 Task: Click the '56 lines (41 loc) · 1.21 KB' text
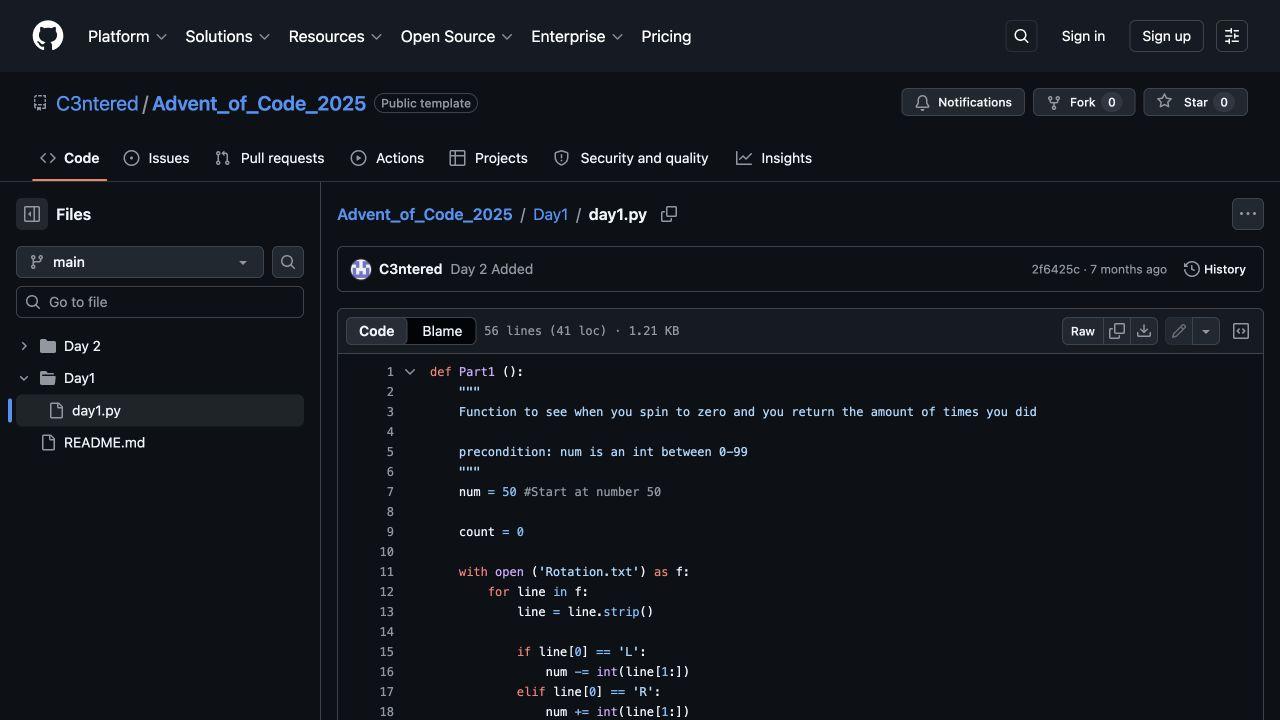tap(581, 331)
